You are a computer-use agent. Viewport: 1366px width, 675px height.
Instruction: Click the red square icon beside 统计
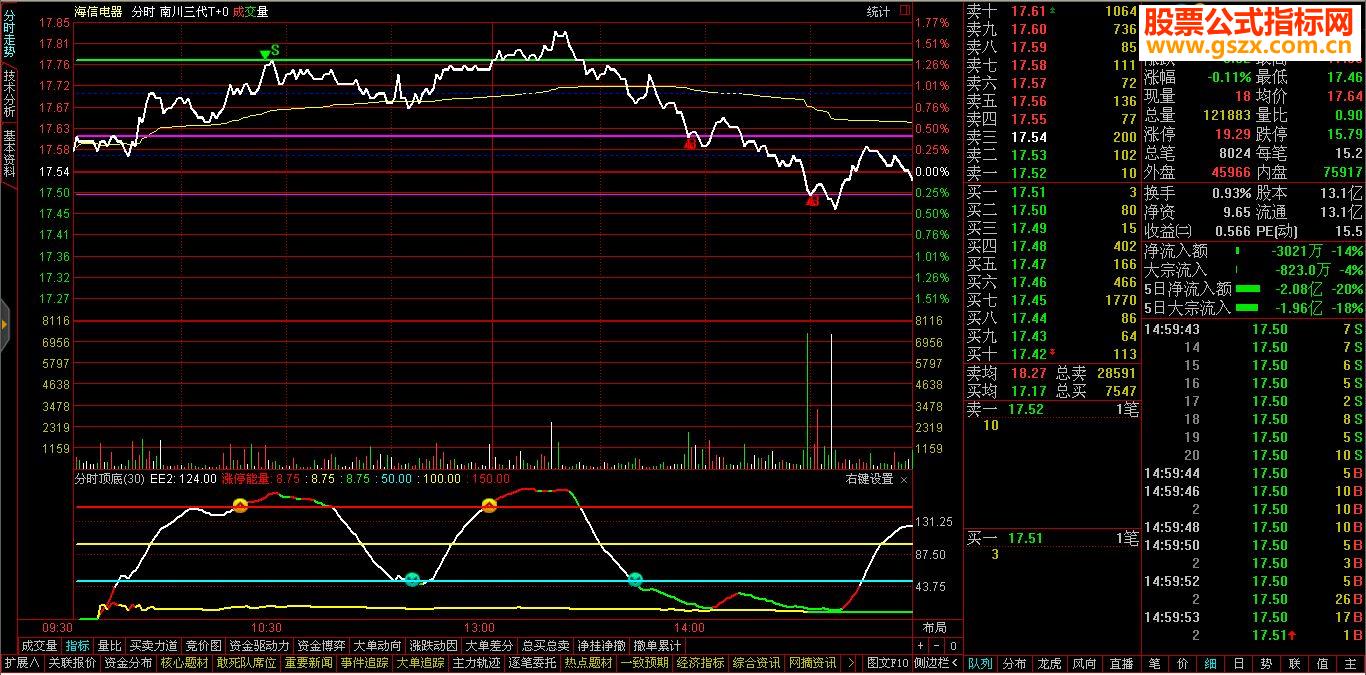(x=905, y=11)
